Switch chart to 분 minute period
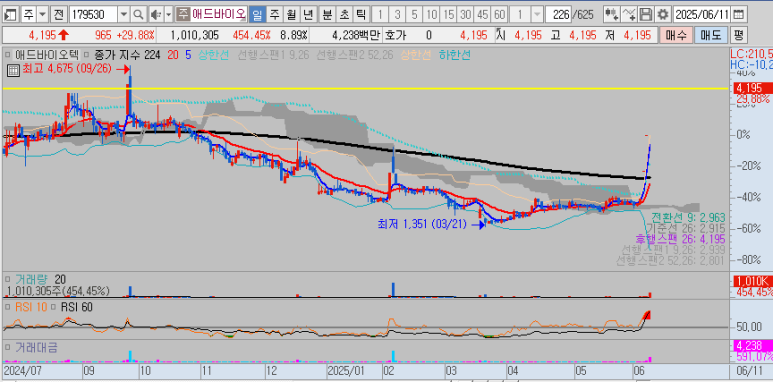The width and height of the screenshot is (773, 382). click(x=327, y=14)
